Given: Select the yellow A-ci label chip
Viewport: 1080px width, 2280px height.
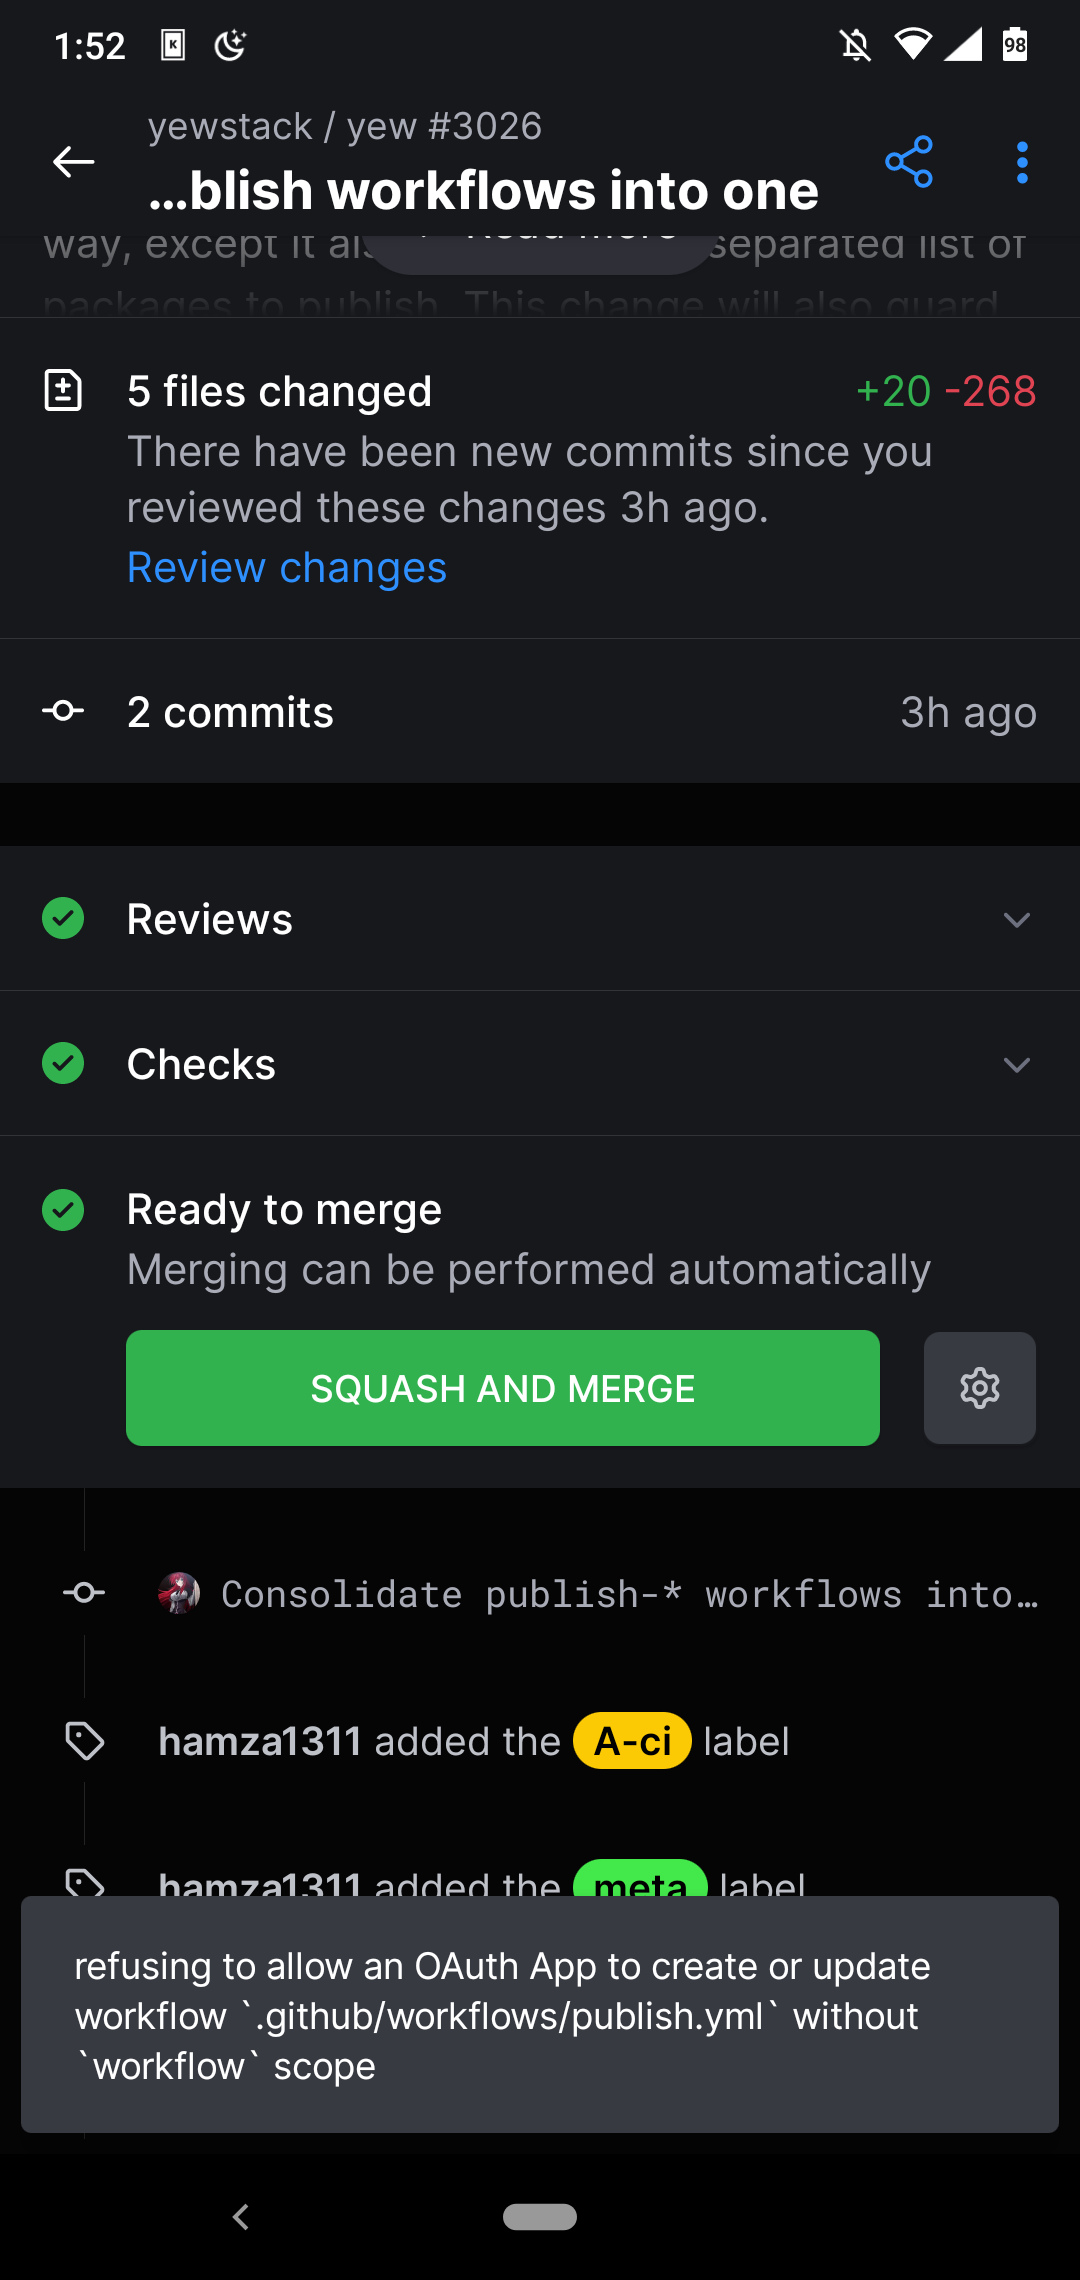Looking at the screenshot, I should (632, 1740).
